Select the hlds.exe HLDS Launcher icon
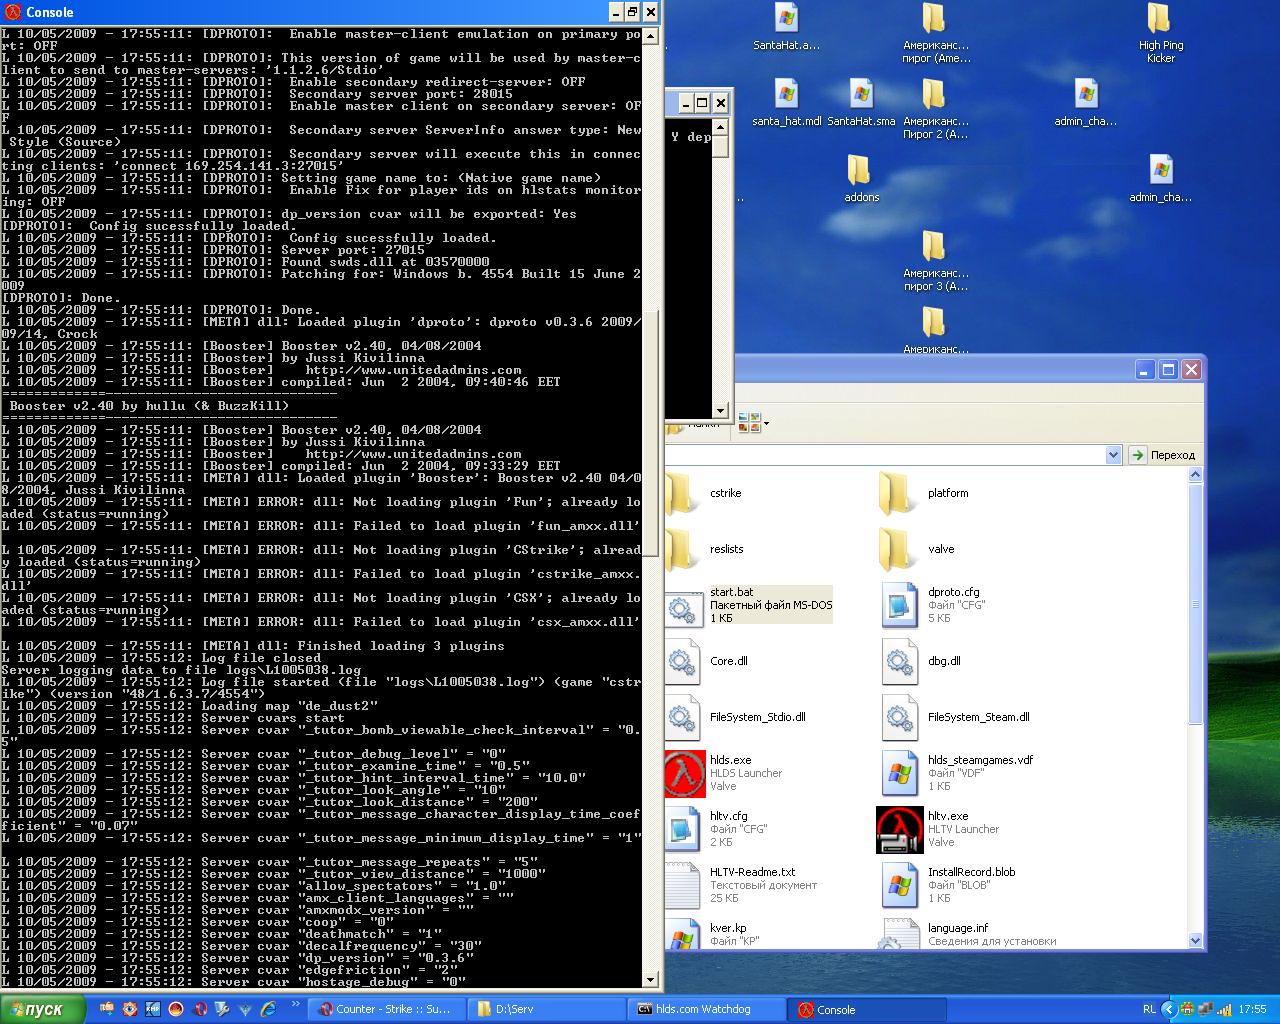 click(x=685, y=773)
